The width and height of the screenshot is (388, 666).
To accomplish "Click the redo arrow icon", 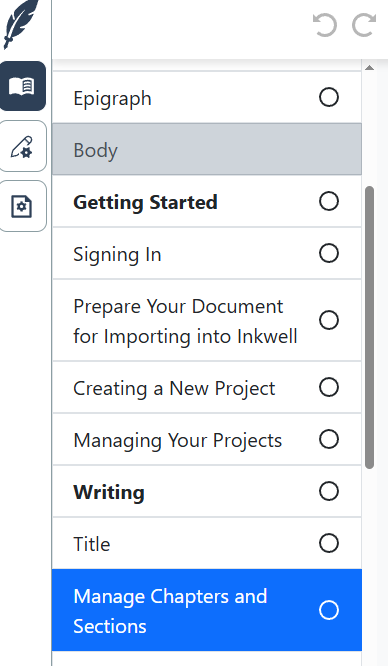I will click(x=364, y=25).
